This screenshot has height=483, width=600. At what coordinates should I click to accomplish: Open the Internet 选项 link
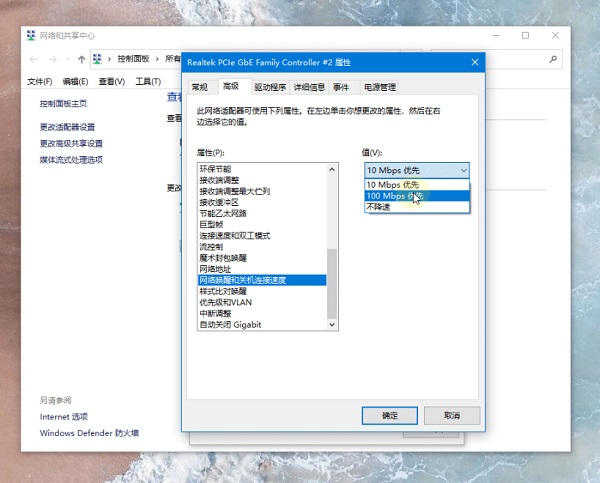point(64,416)
